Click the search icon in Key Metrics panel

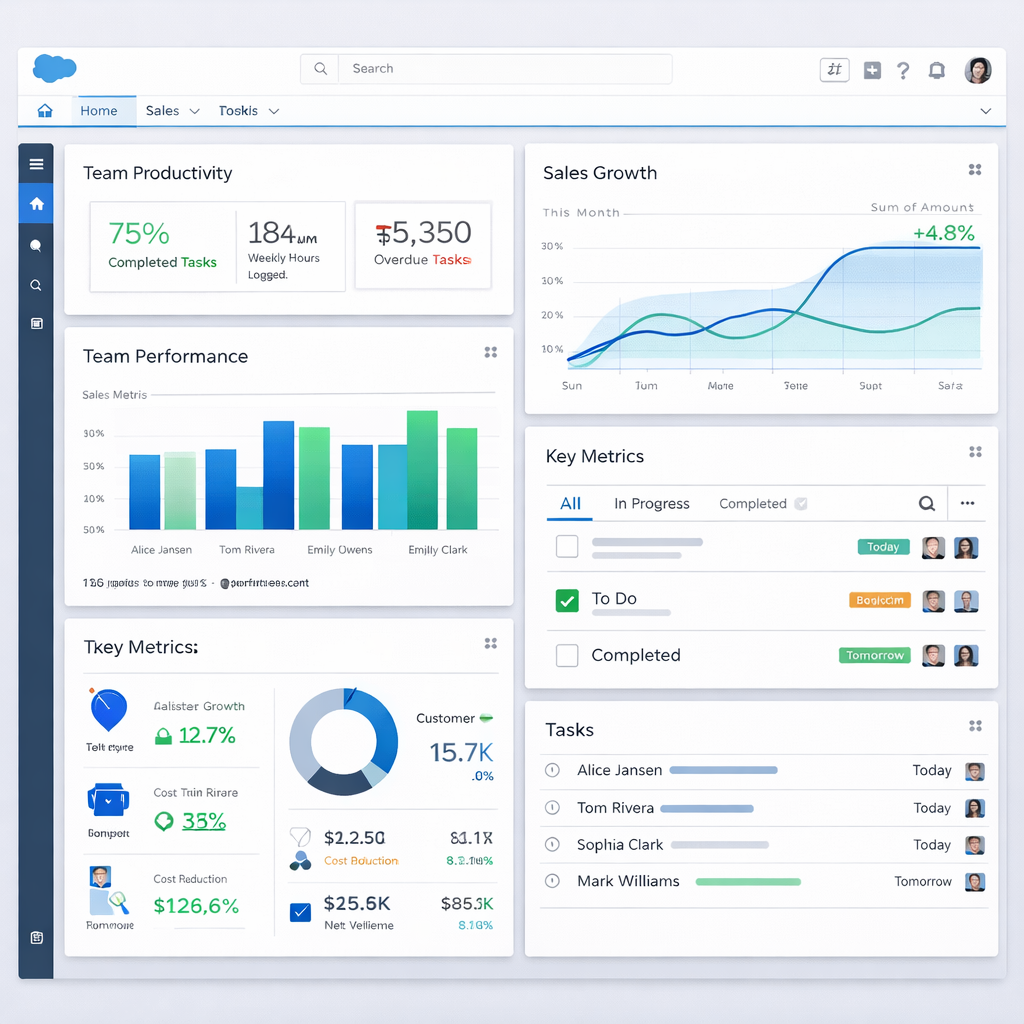[927, 504]
